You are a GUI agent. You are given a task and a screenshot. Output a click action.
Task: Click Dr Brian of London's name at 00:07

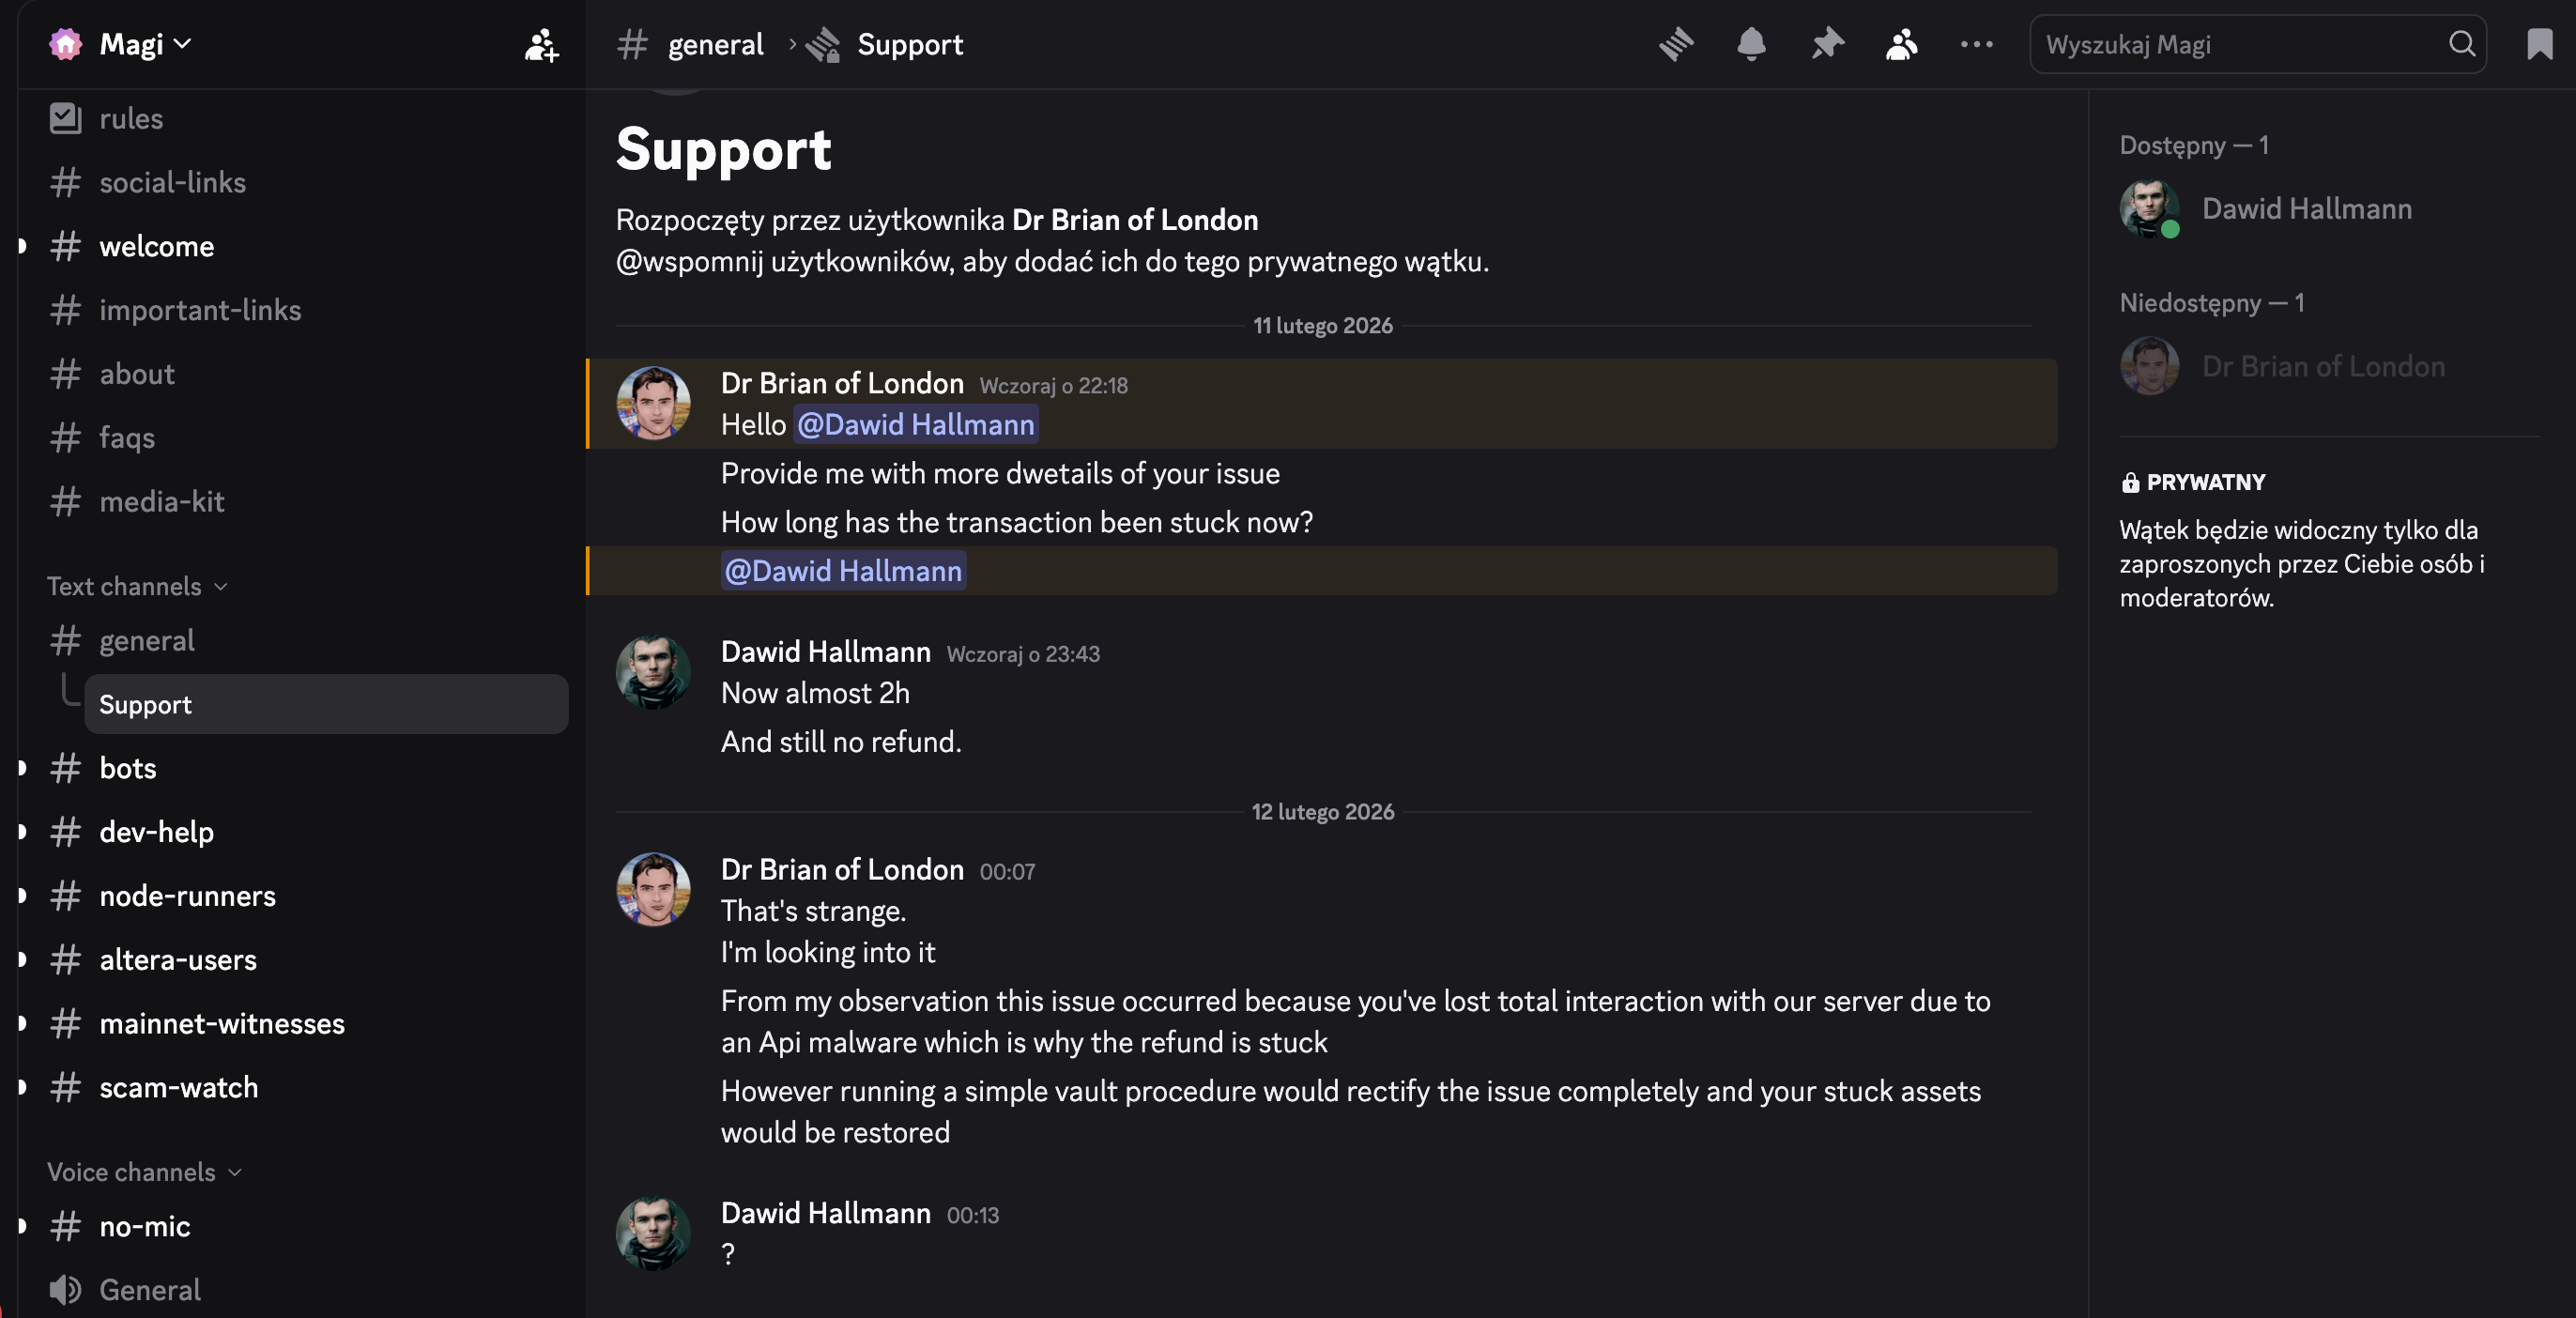(x=842, y=869)
